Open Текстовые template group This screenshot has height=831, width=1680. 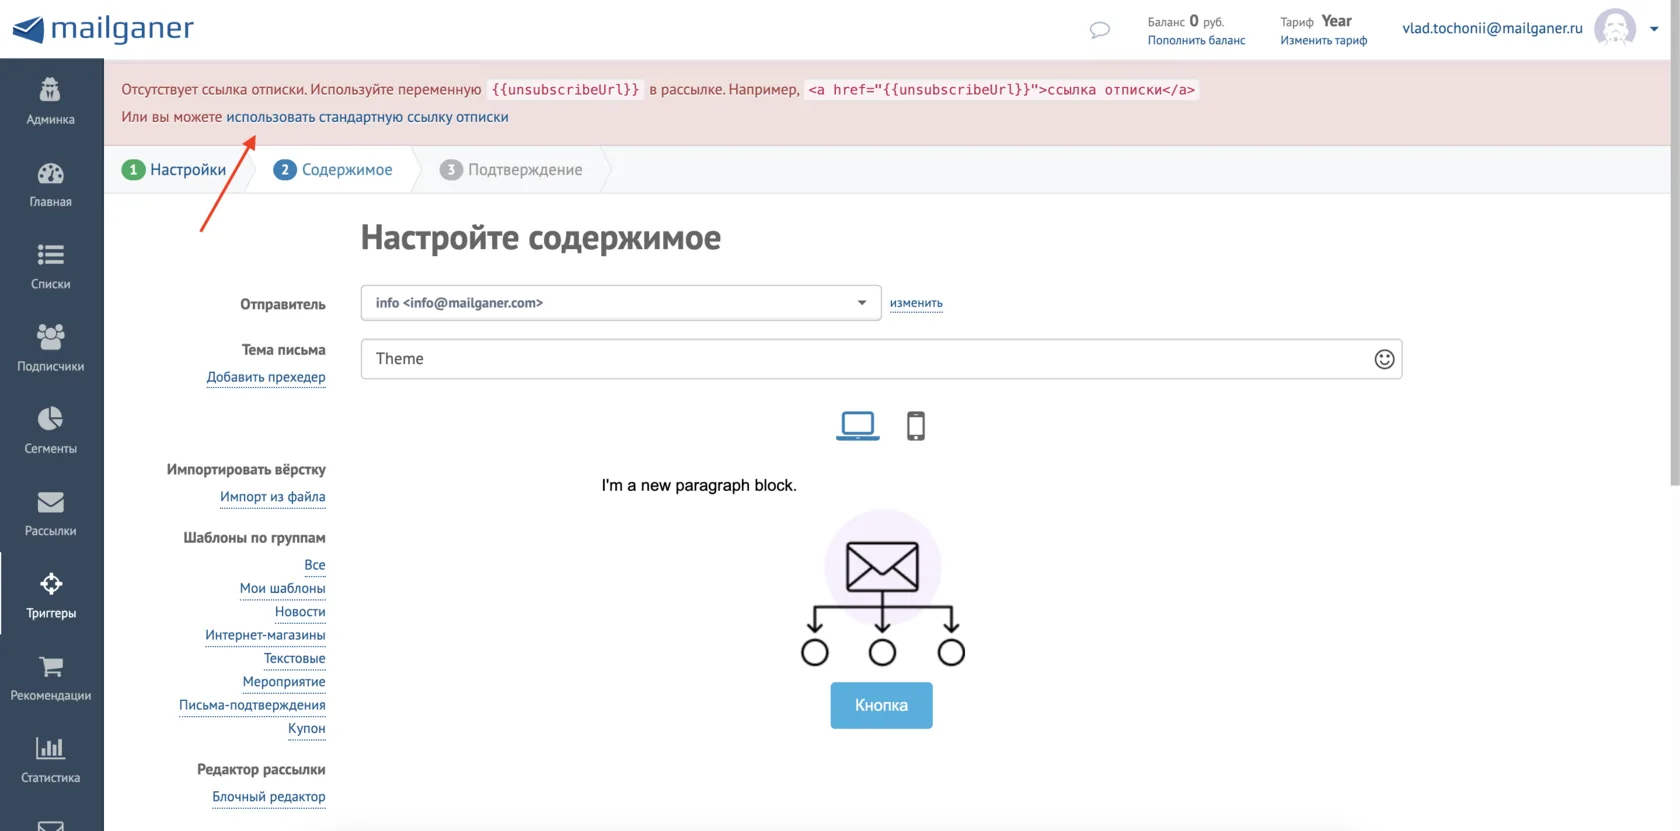295,659
